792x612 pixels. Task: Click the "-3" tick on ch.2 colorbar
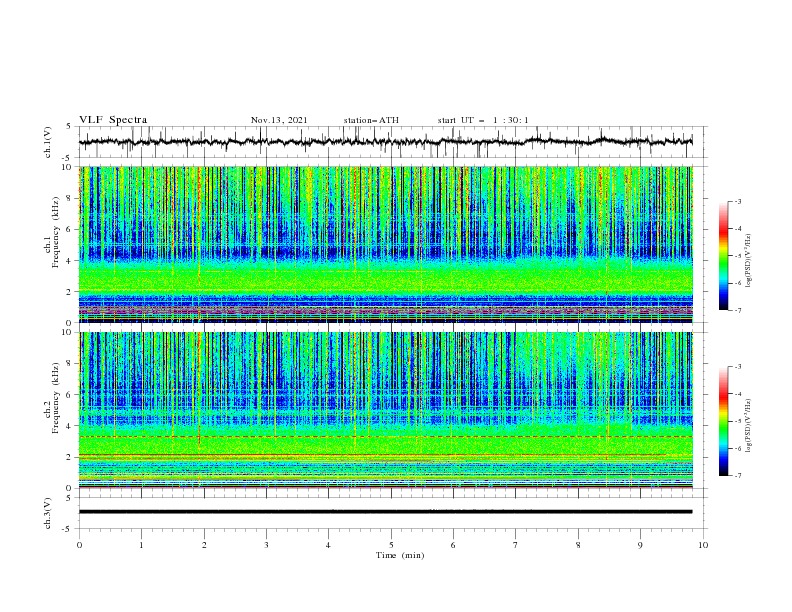737,367
